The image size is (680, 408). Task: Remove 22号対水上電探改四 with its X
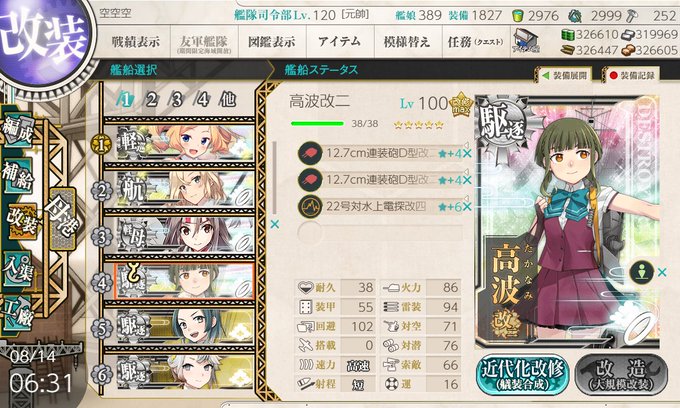[x=467, y=207]
